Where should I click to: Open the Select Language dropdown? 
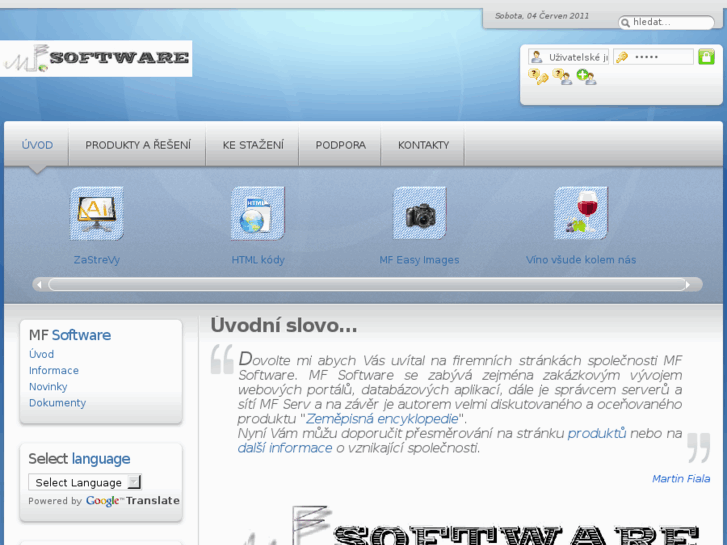[85, 482]
